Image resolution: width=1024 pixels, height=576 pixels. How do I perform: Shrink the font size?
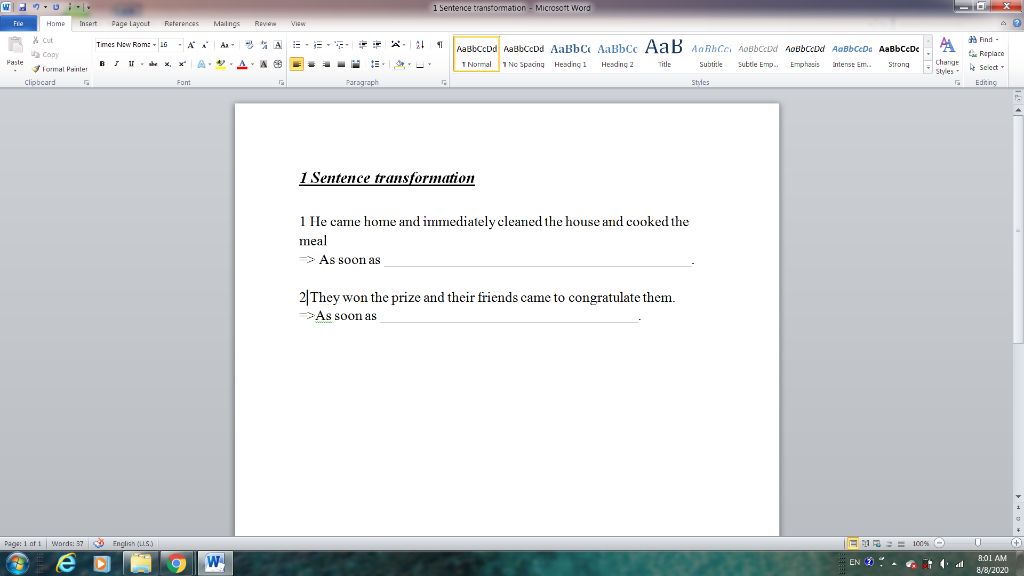pyautogui.click(x=205, y=45)
